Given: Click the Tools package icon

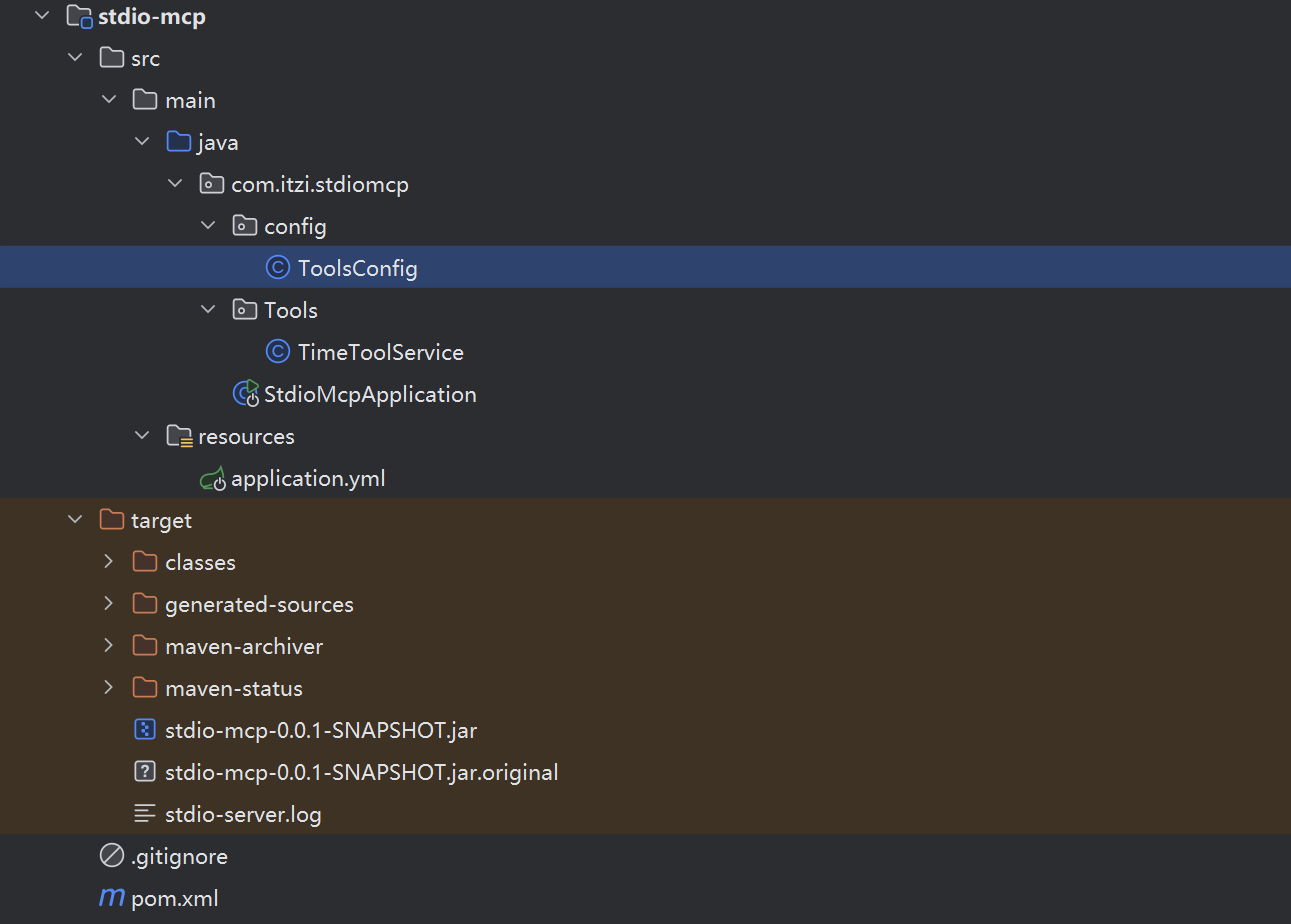Looking at the screenshot, I should tap(245, 310).
